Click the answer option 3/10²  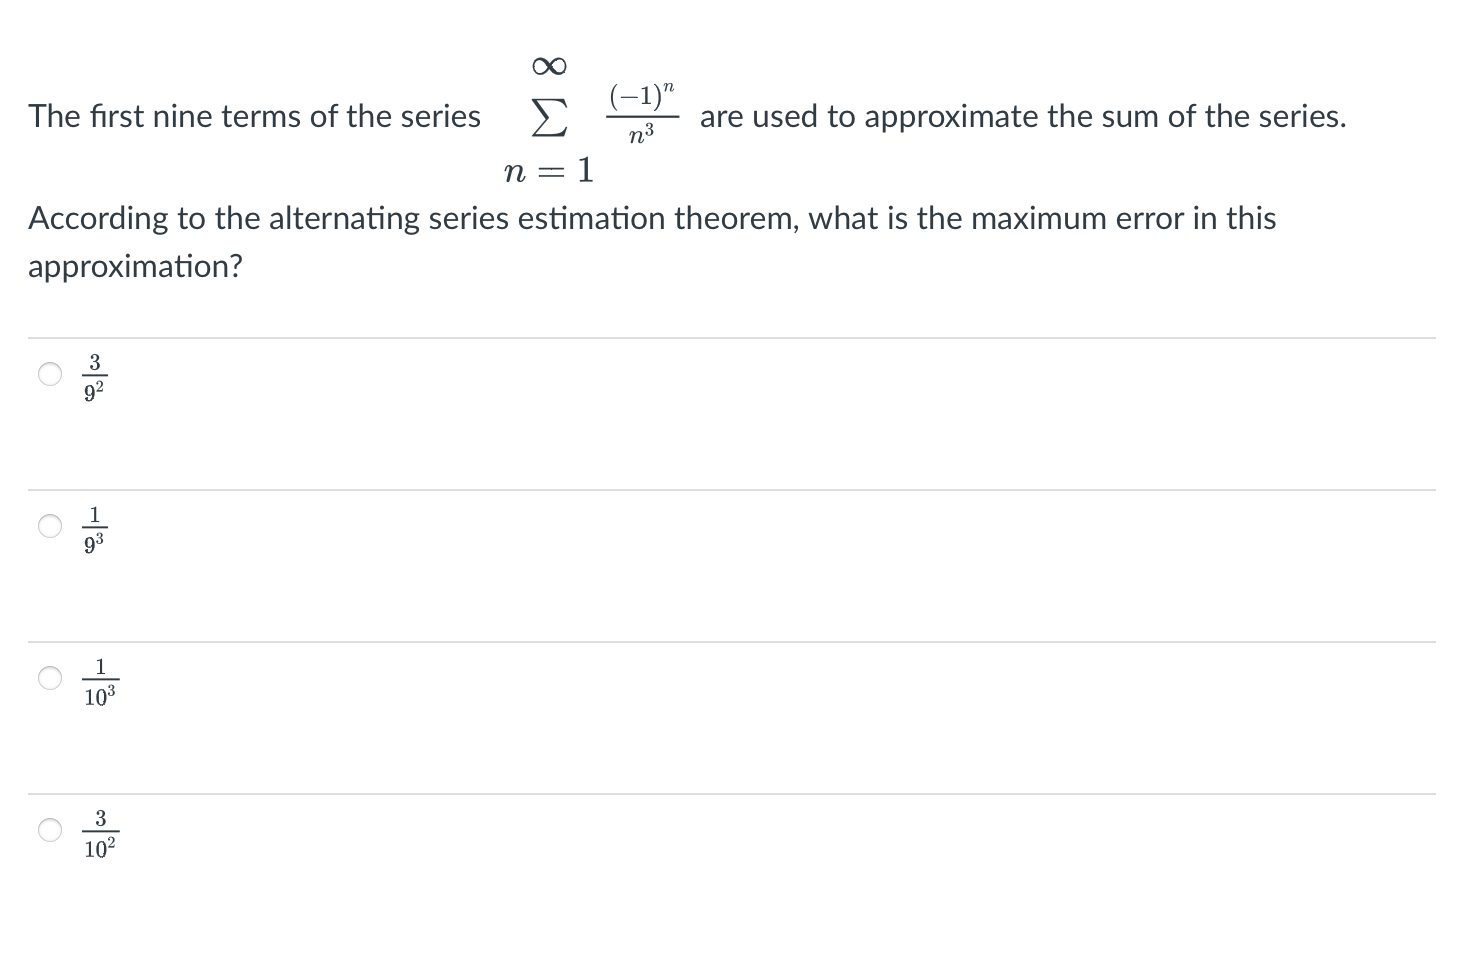click(x=99, y=833)
